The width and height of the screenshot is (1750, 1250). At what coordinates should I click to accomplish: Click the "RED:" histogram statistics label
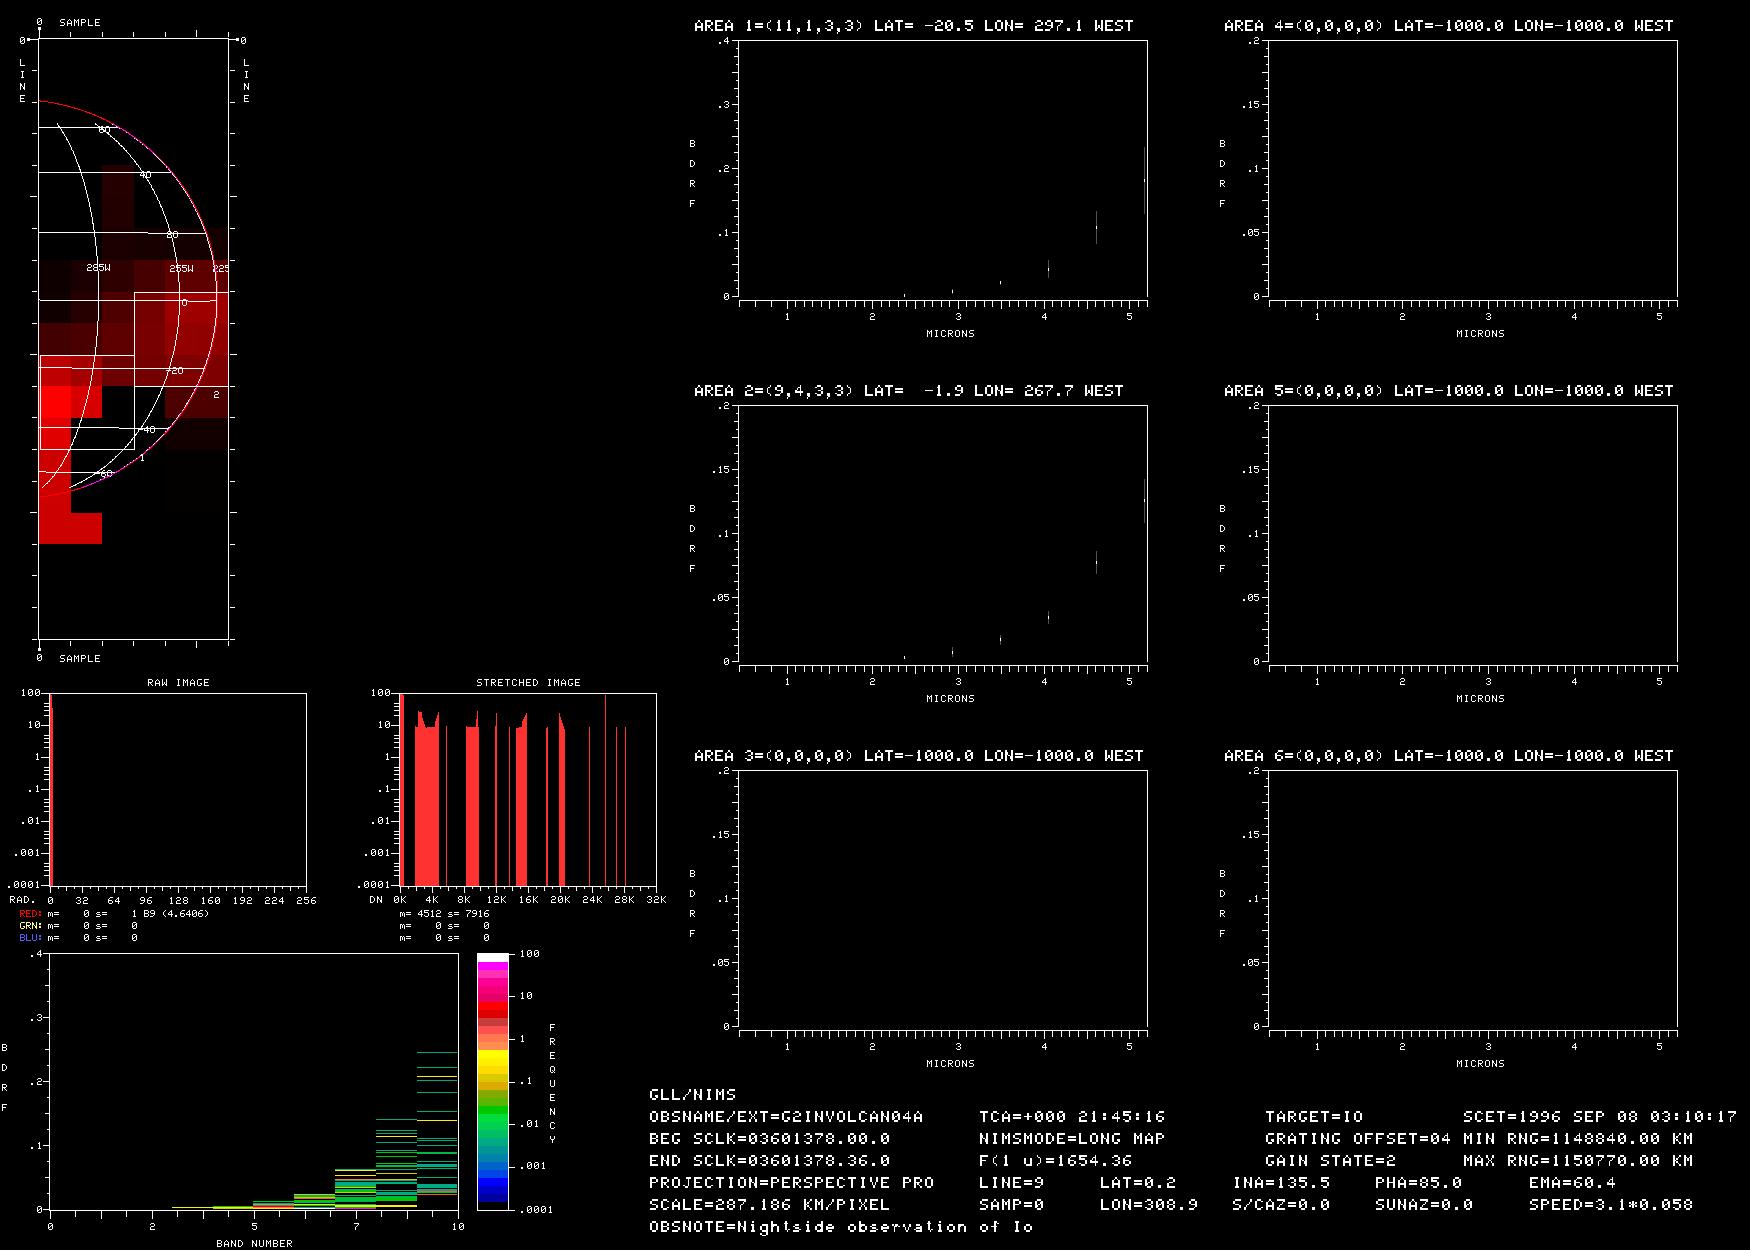(x=30, y=914)
